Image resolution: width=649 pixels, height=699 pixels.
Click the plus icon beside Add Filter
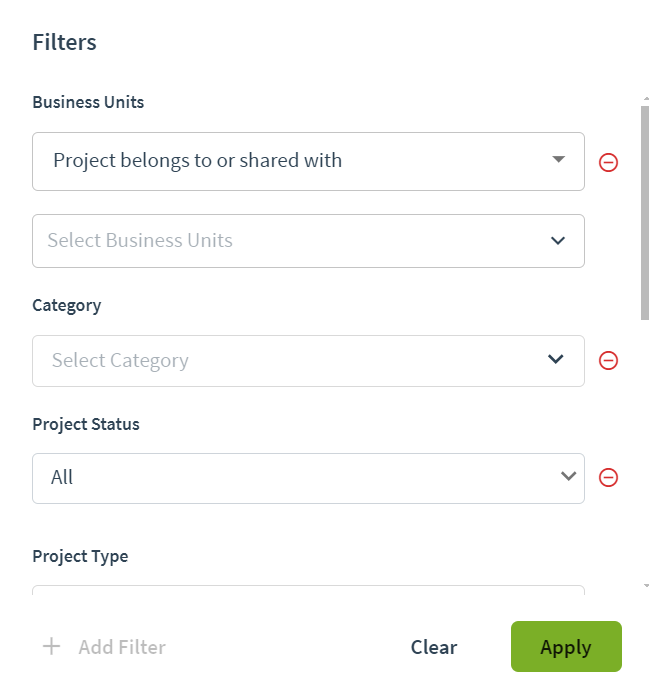pyautogui.click(x=51, y=646)
